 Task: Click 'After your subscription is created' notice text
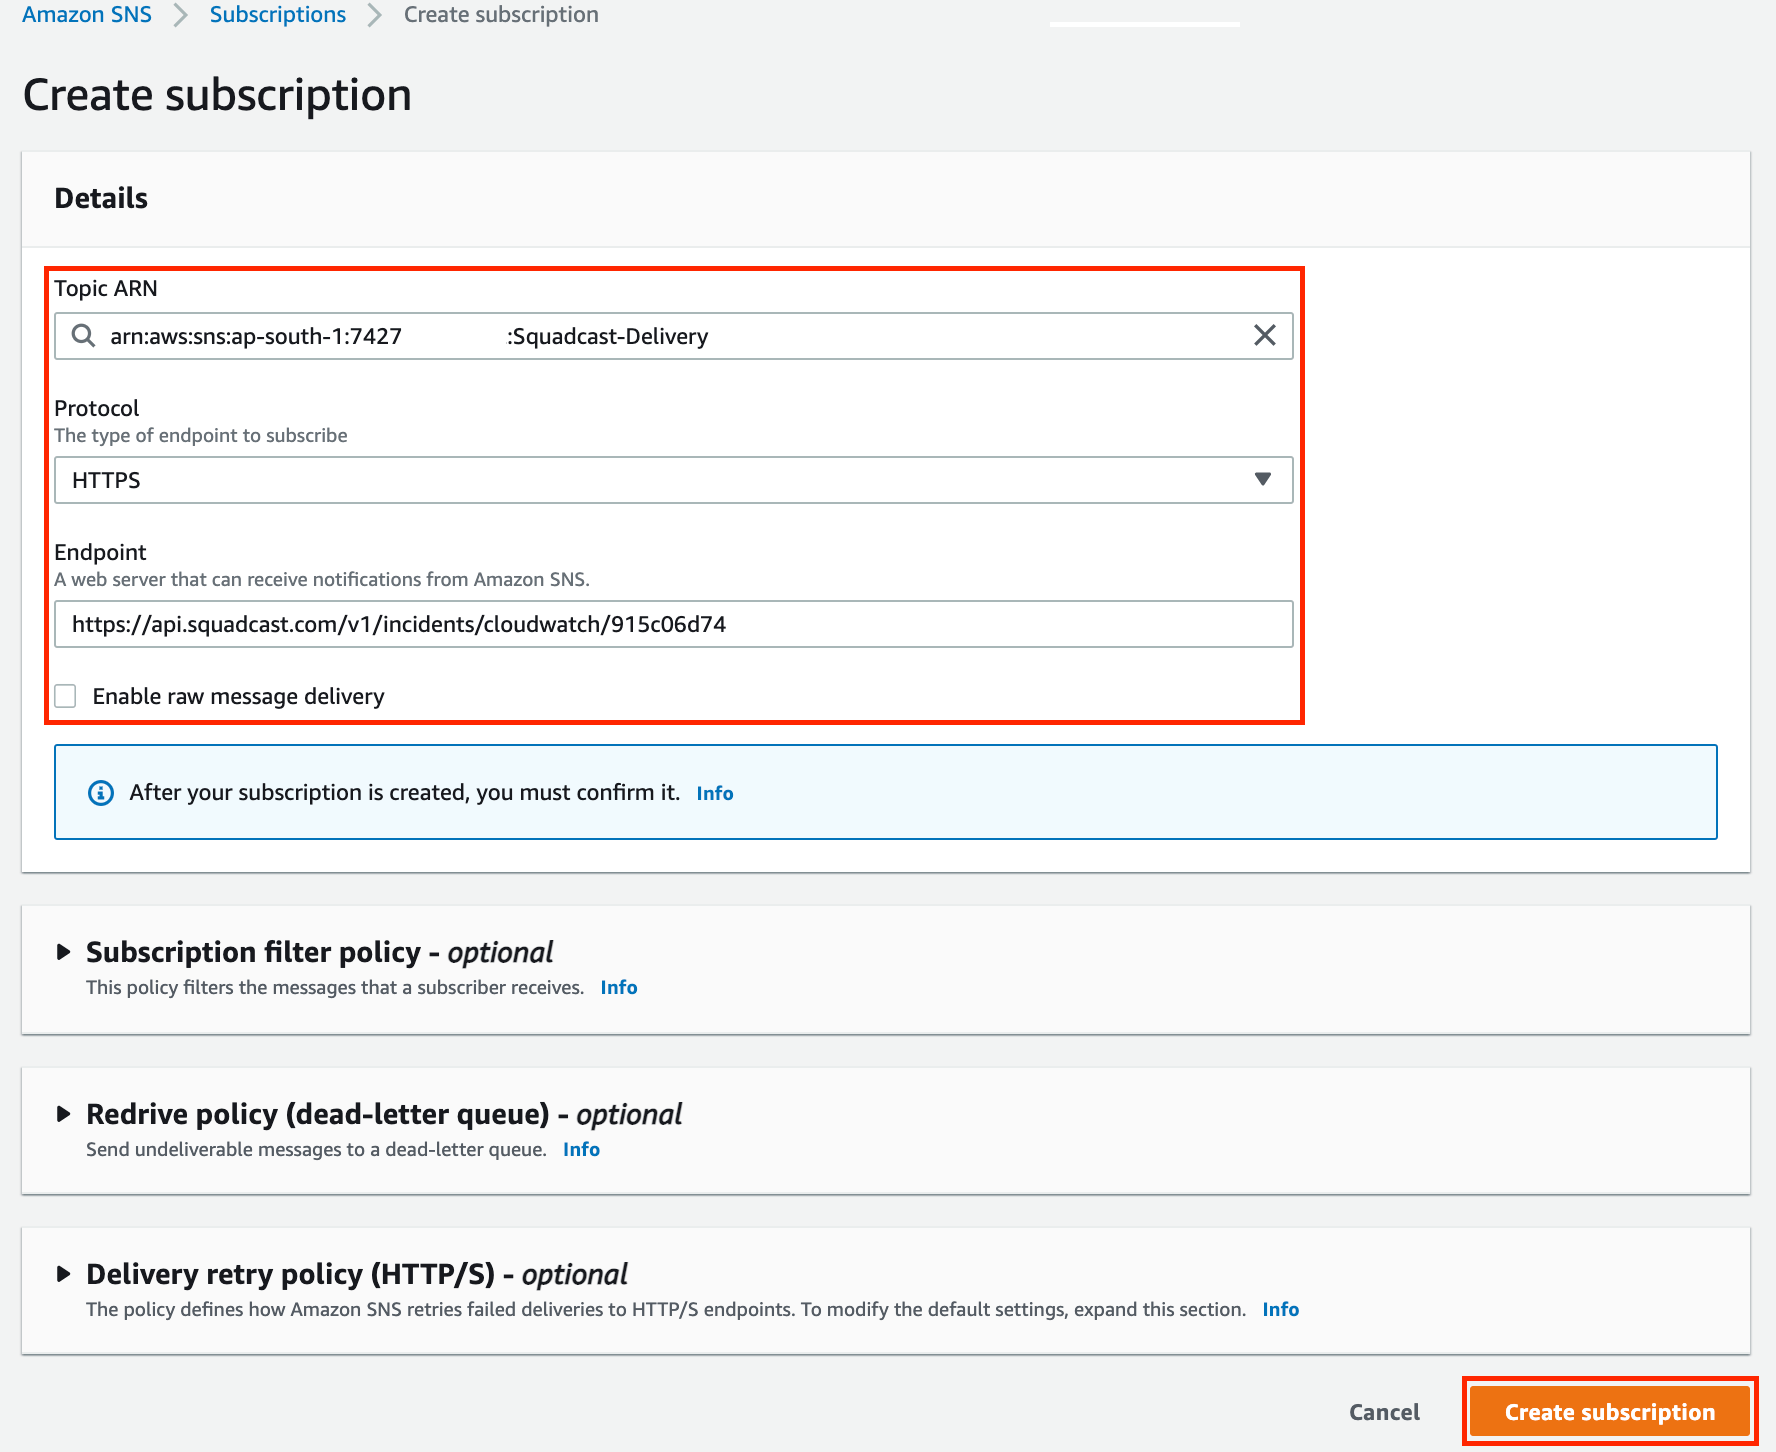[405, 793]
